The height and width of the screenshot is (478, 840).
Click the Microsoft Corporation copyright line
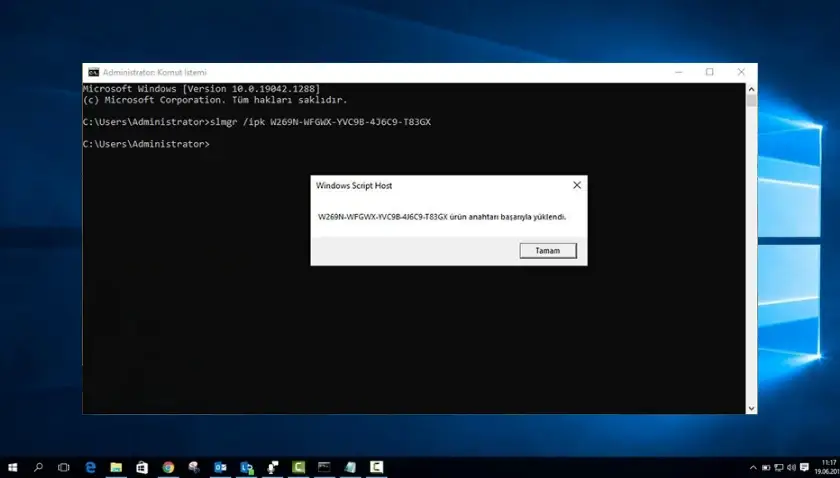tap(215, 100)
